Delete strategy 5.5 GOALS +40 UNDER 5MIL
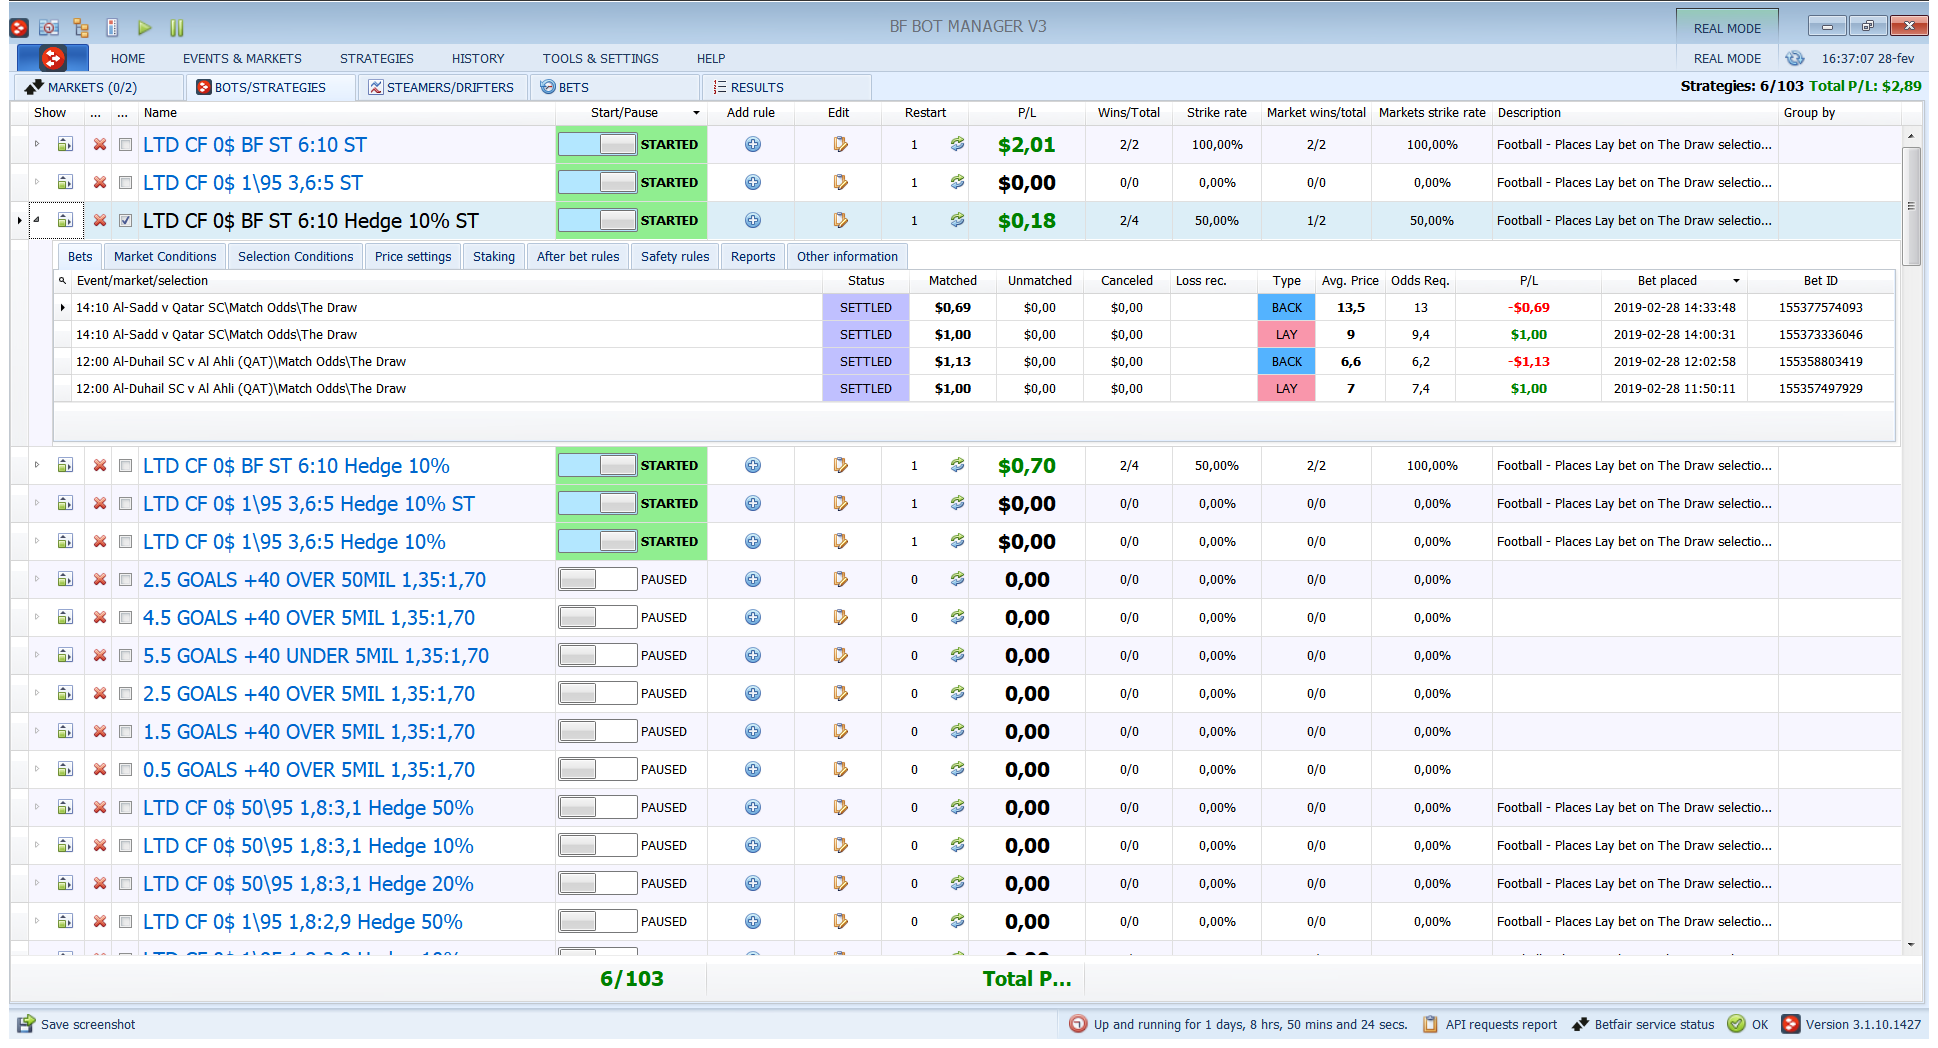Viewport: 1938px width, 1048px height. pyautogui.click(x=100, y=656)
